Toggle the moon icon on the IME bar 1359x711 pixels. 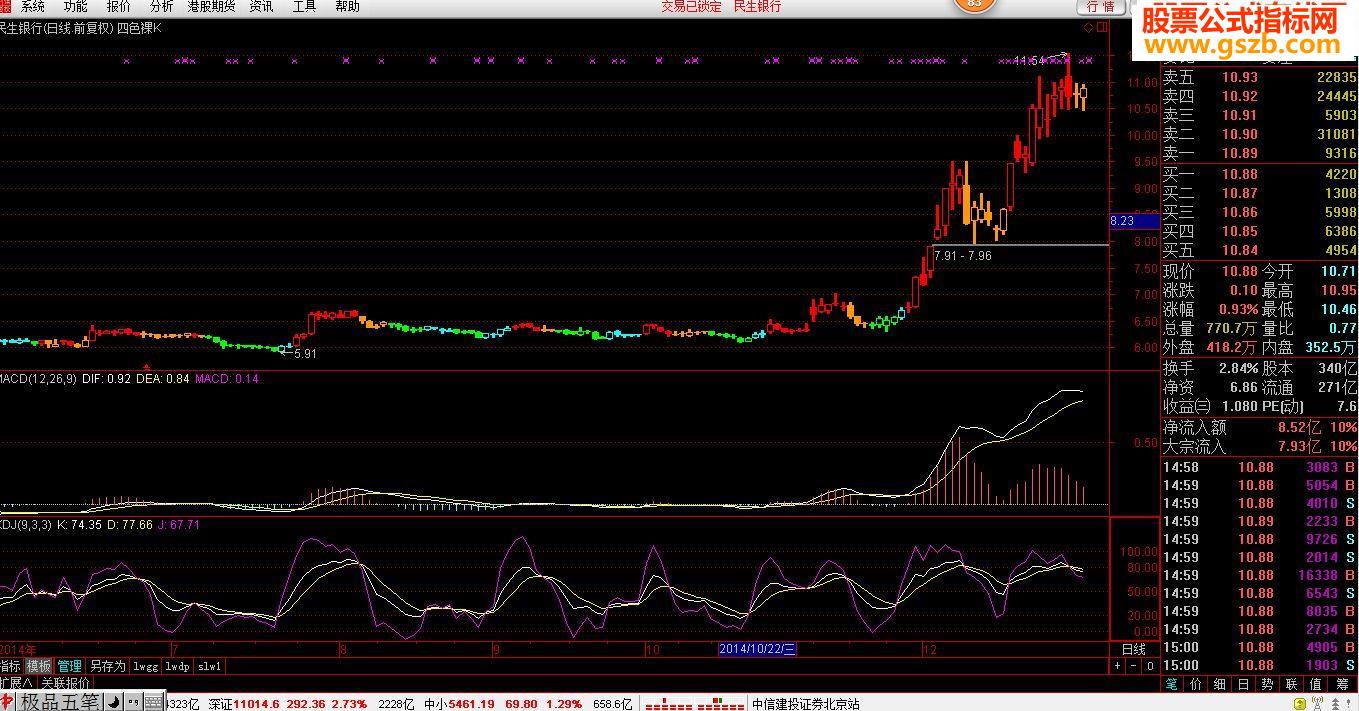pyautogui.click(x=113, y=702)
